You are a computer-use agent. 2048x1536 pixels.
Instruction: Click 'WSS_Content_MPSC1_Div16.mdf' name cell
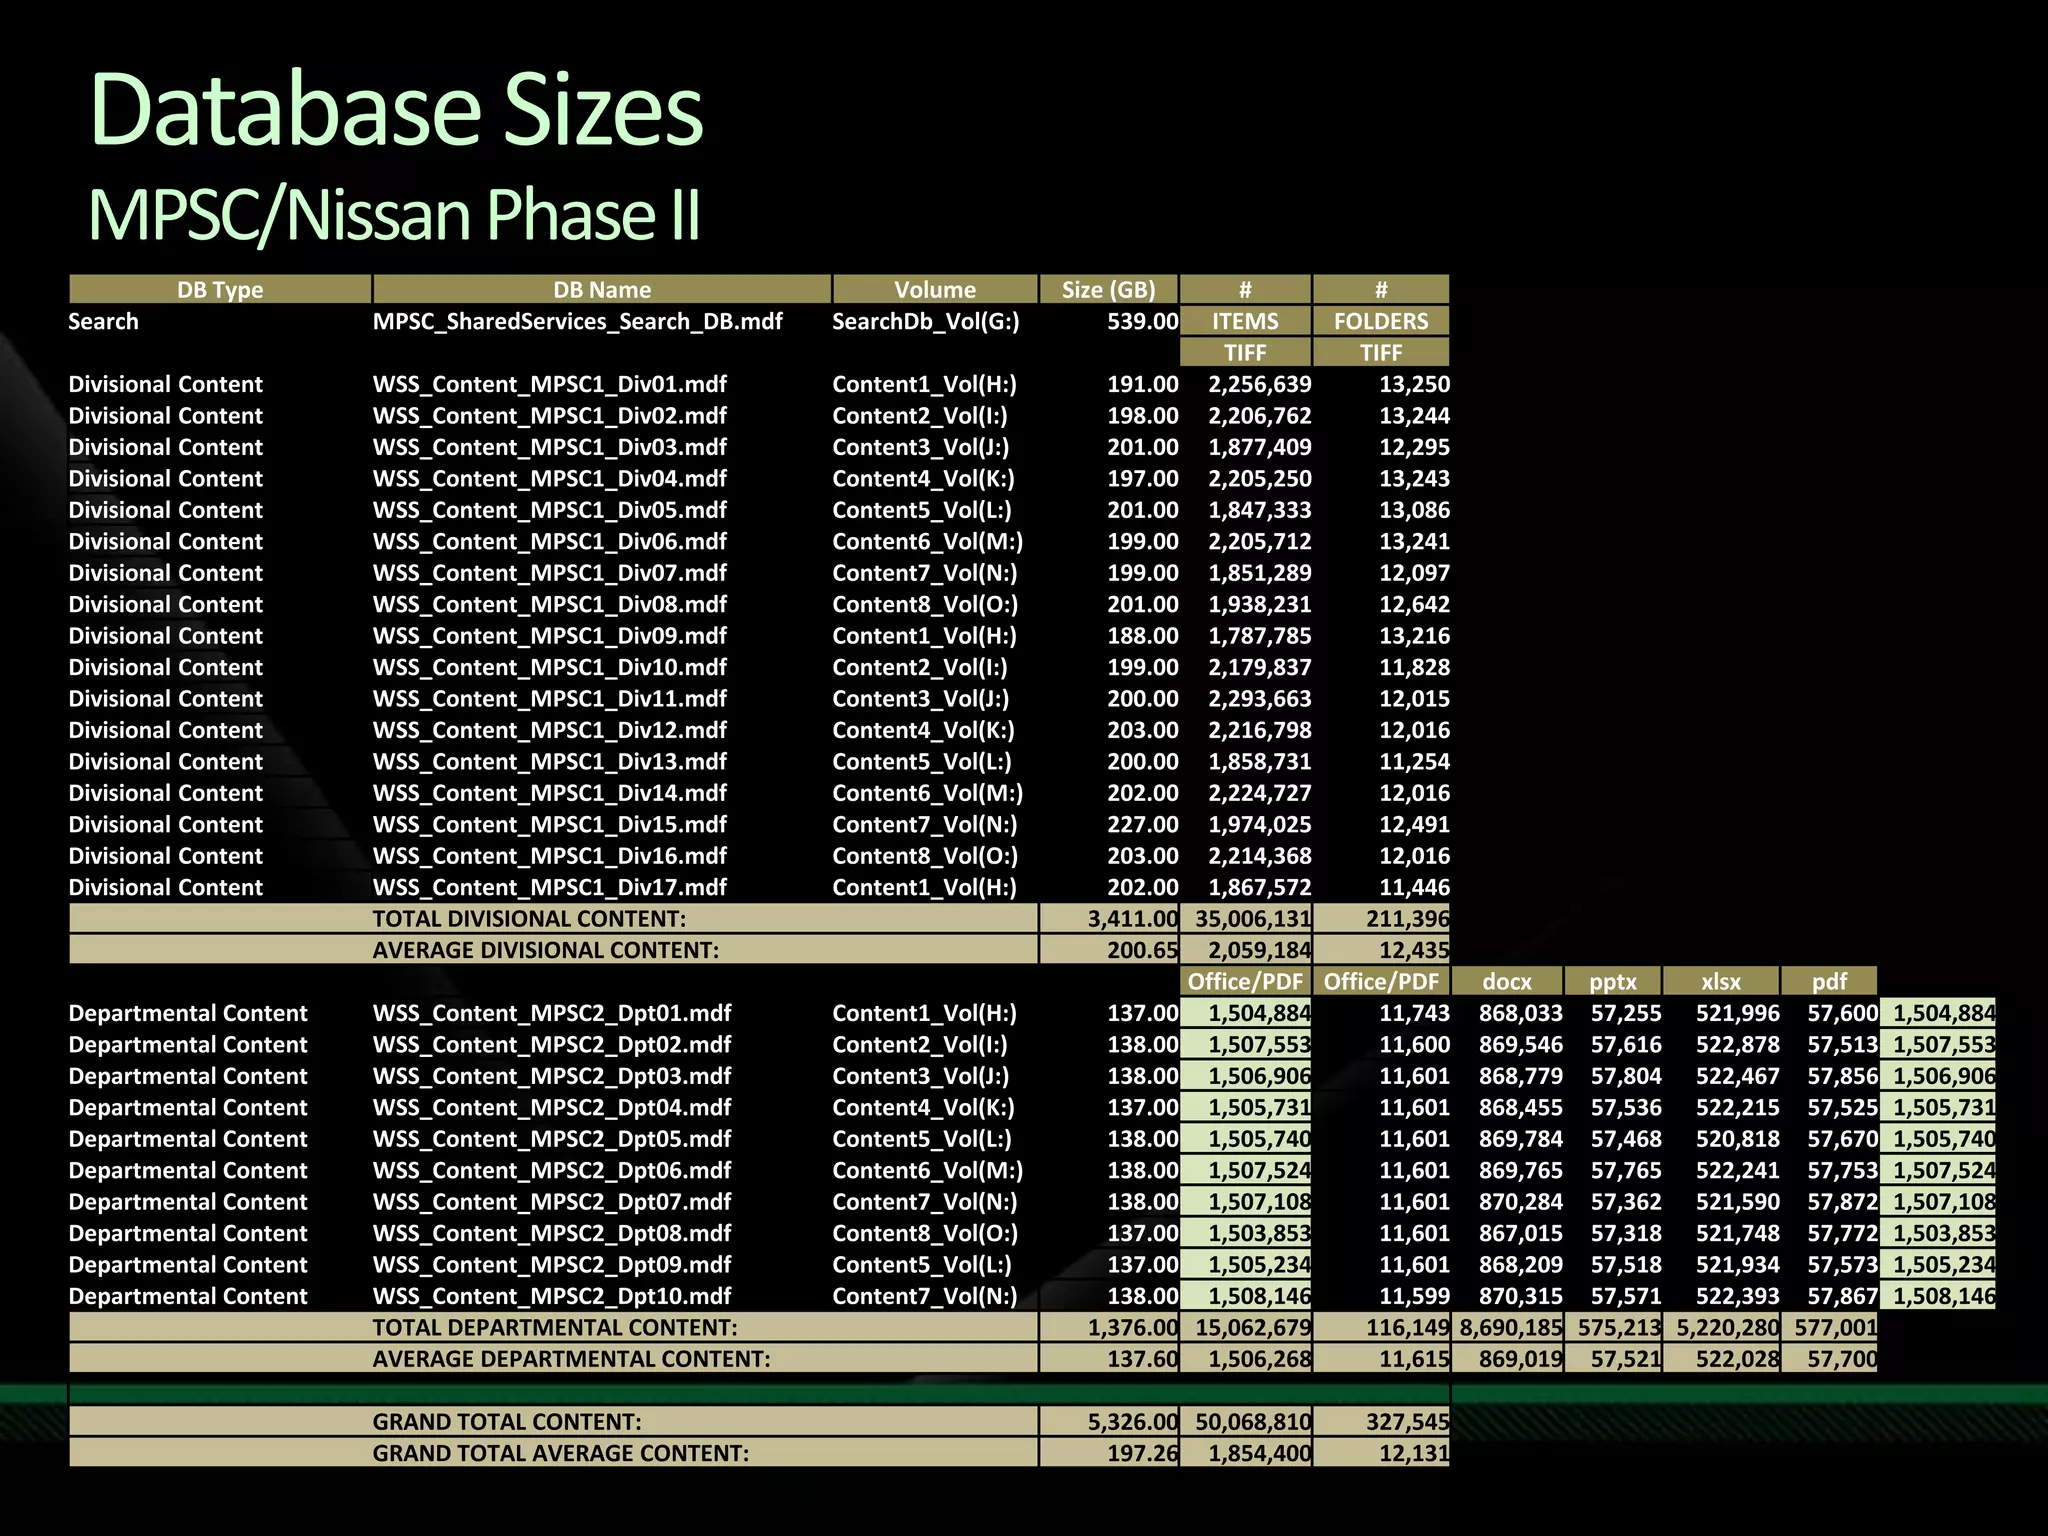click(550, 856)
